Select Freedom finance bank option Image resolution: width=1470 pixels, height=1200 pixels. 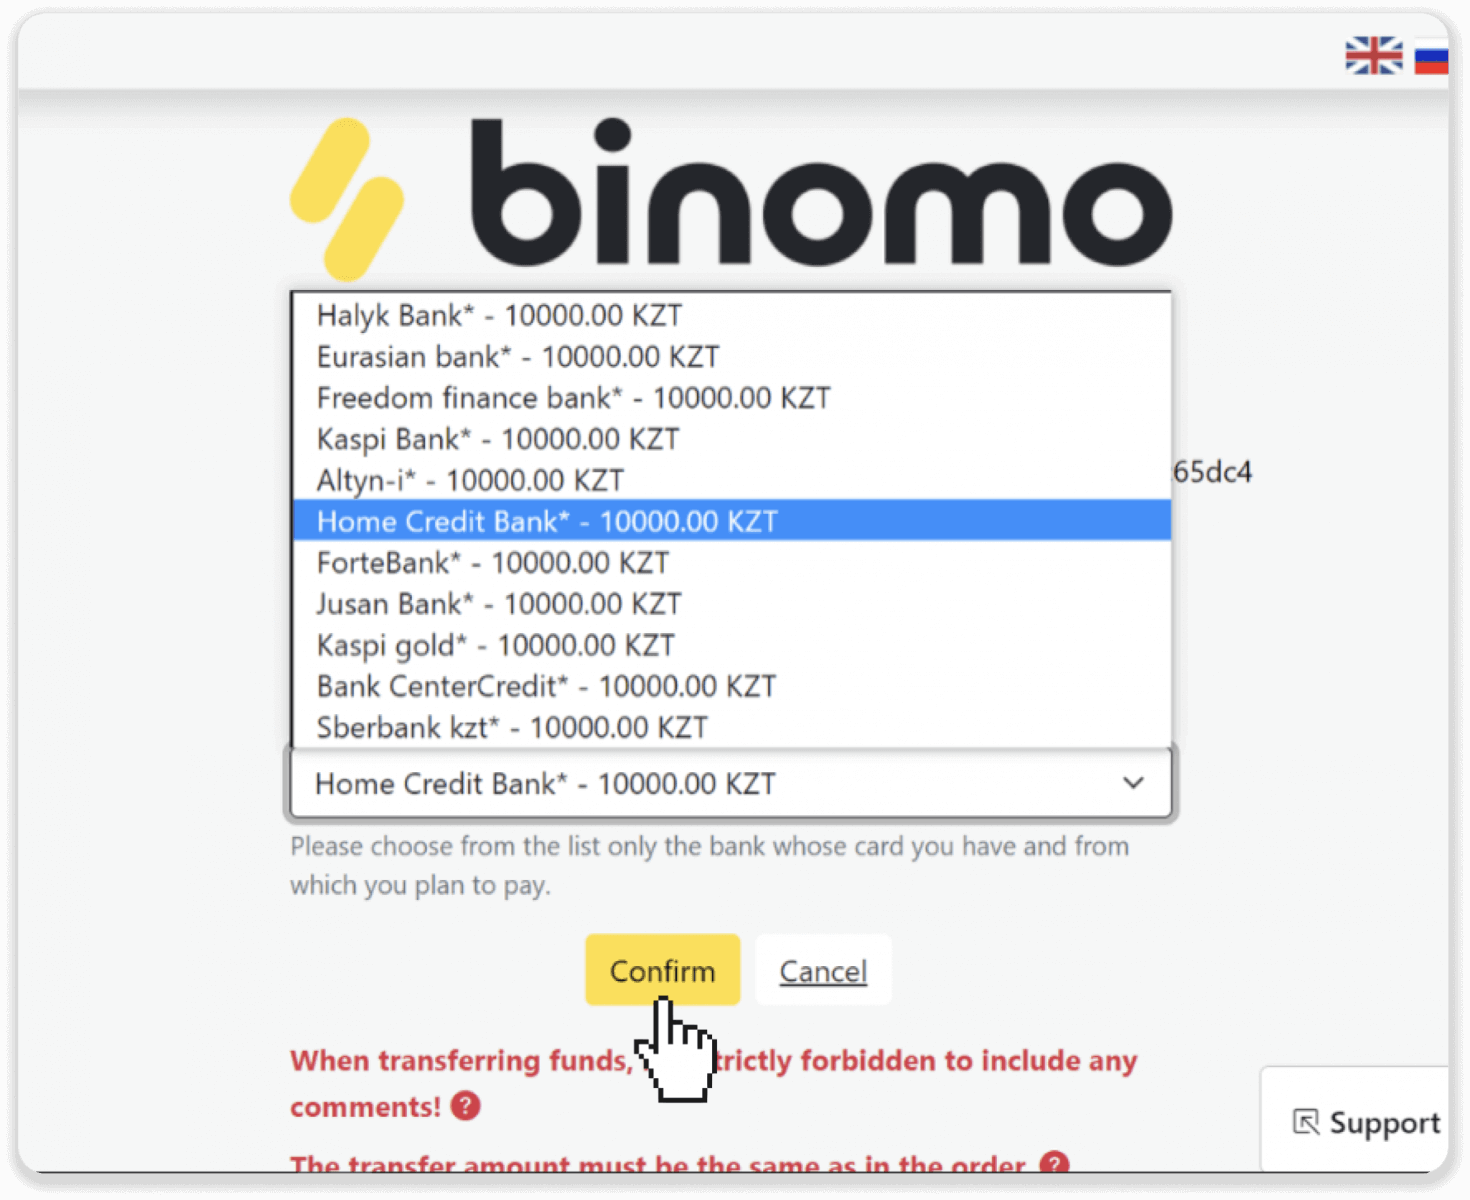pos(731,397)
